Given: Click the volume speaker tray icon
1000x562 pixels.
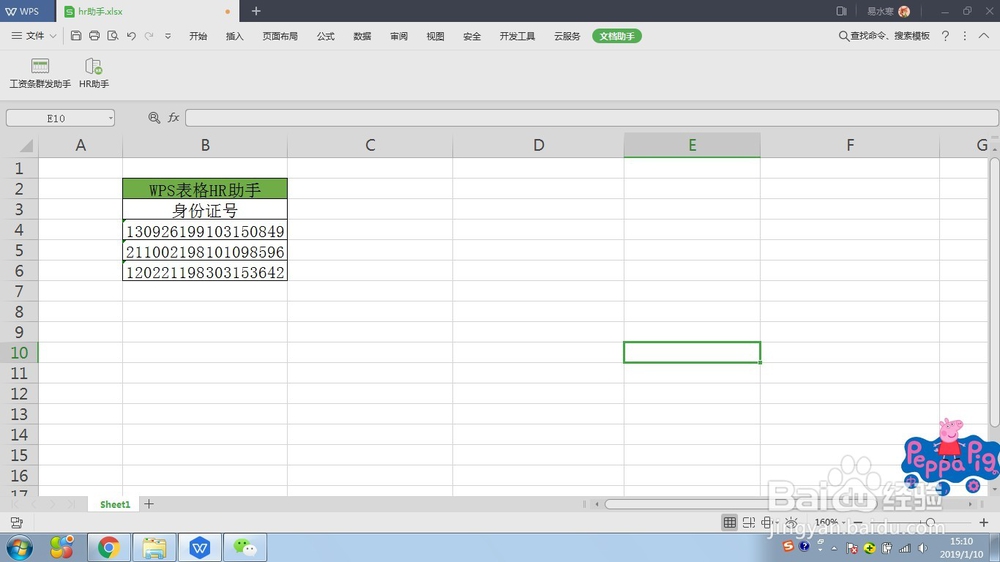Looking at the screenshot, I should tap(922, 548).
